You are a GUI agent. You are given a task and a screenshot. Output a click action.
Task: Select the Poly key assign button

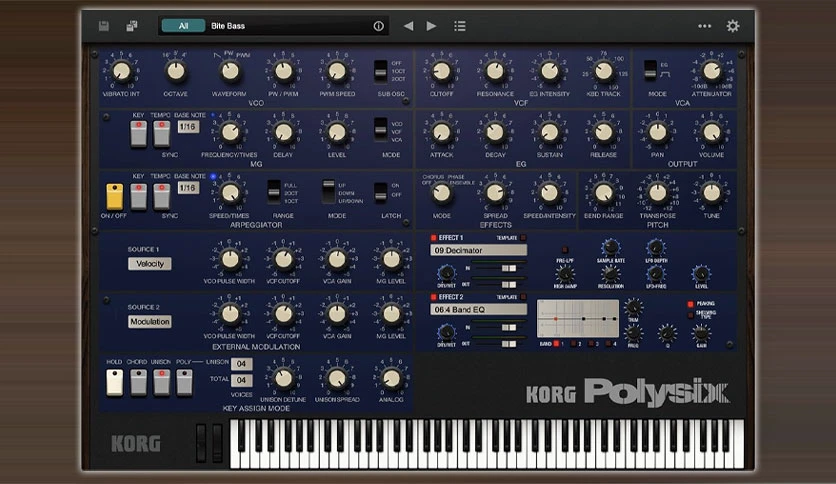[x=184, y=383]
